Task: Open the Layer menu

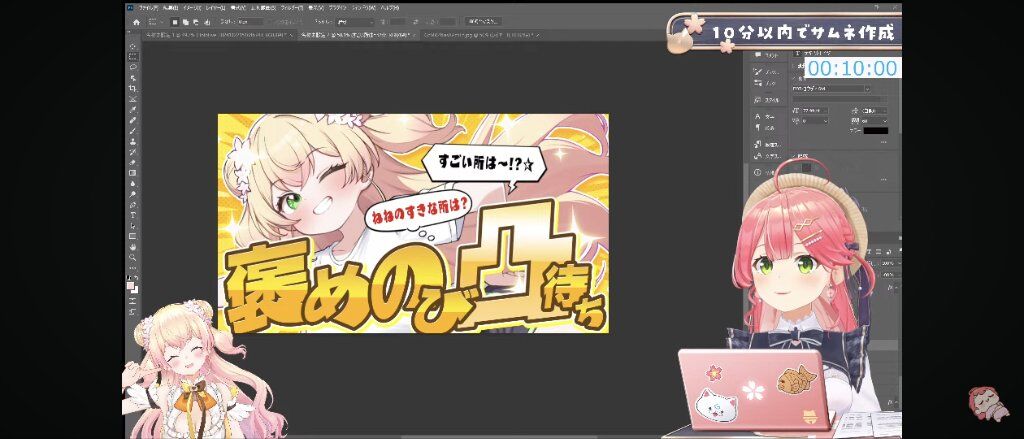Action: (215, 8)
